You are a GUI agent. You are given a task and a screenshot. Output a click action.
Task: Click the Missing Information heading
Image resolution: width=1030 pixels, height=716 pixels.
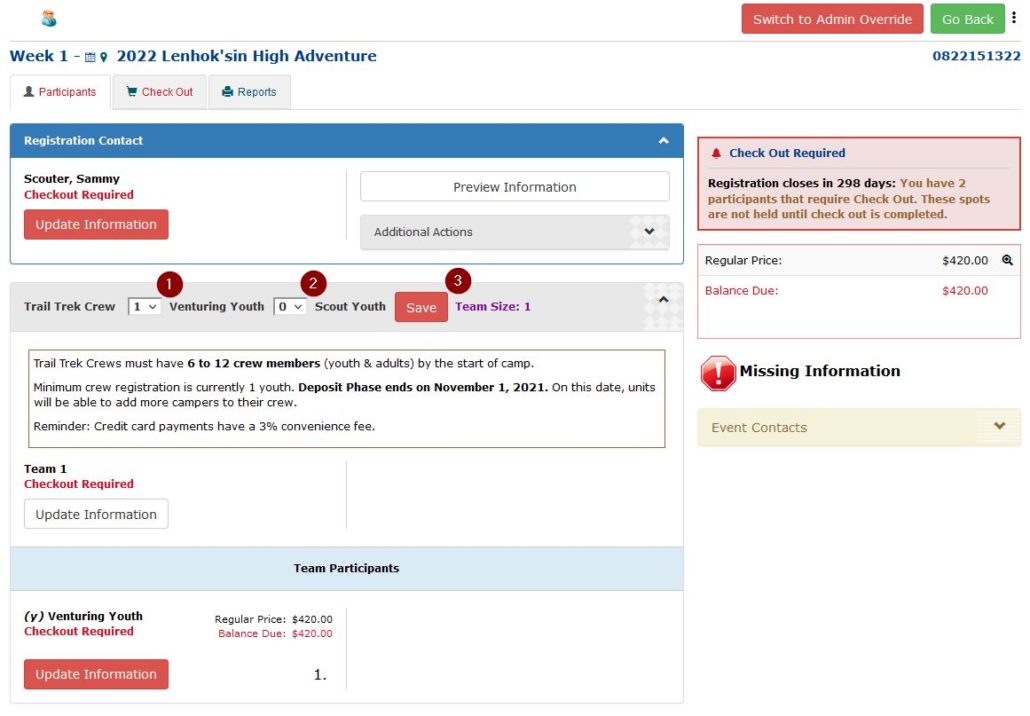click(820, 371)
